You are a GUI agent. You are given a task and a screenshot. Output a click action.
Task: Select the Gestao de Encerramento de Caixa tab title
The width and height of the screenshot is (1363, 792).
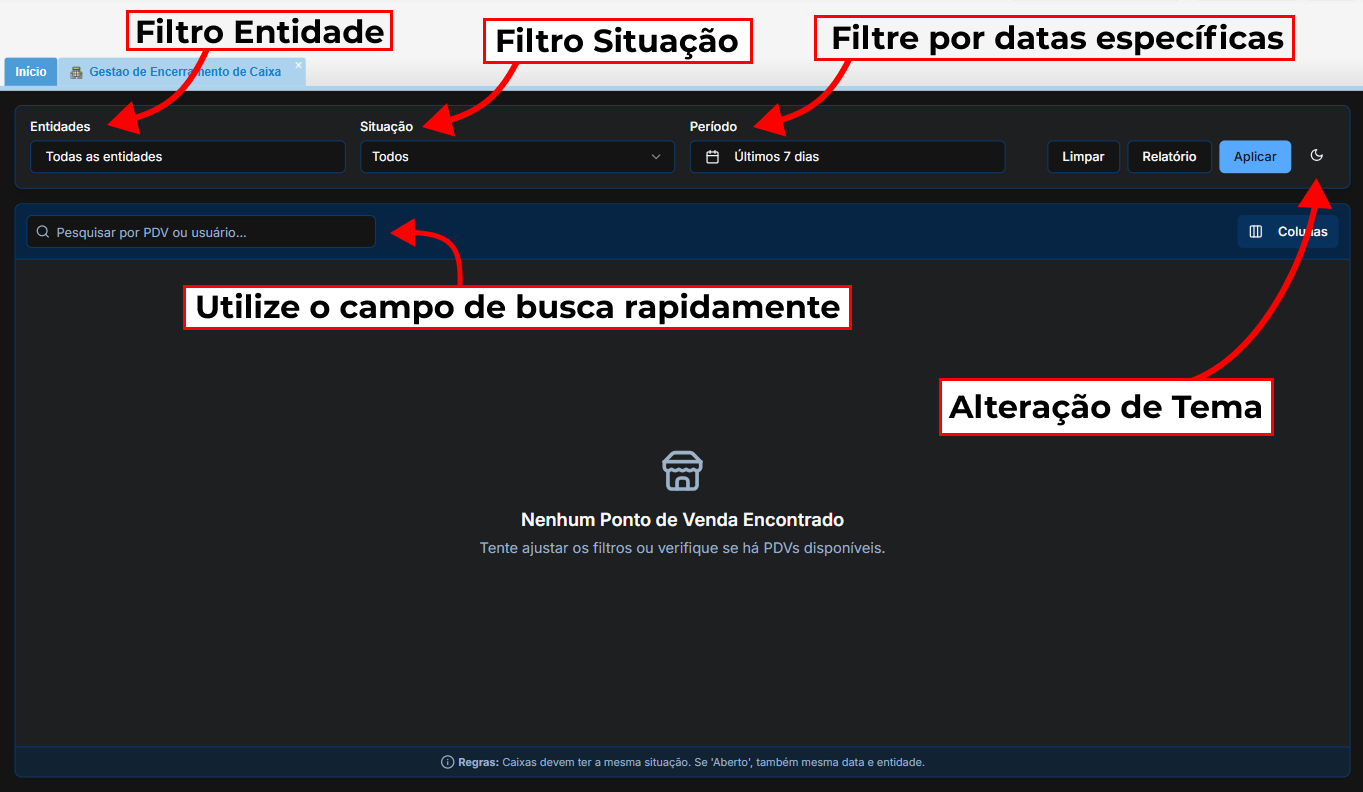(185, 72)
